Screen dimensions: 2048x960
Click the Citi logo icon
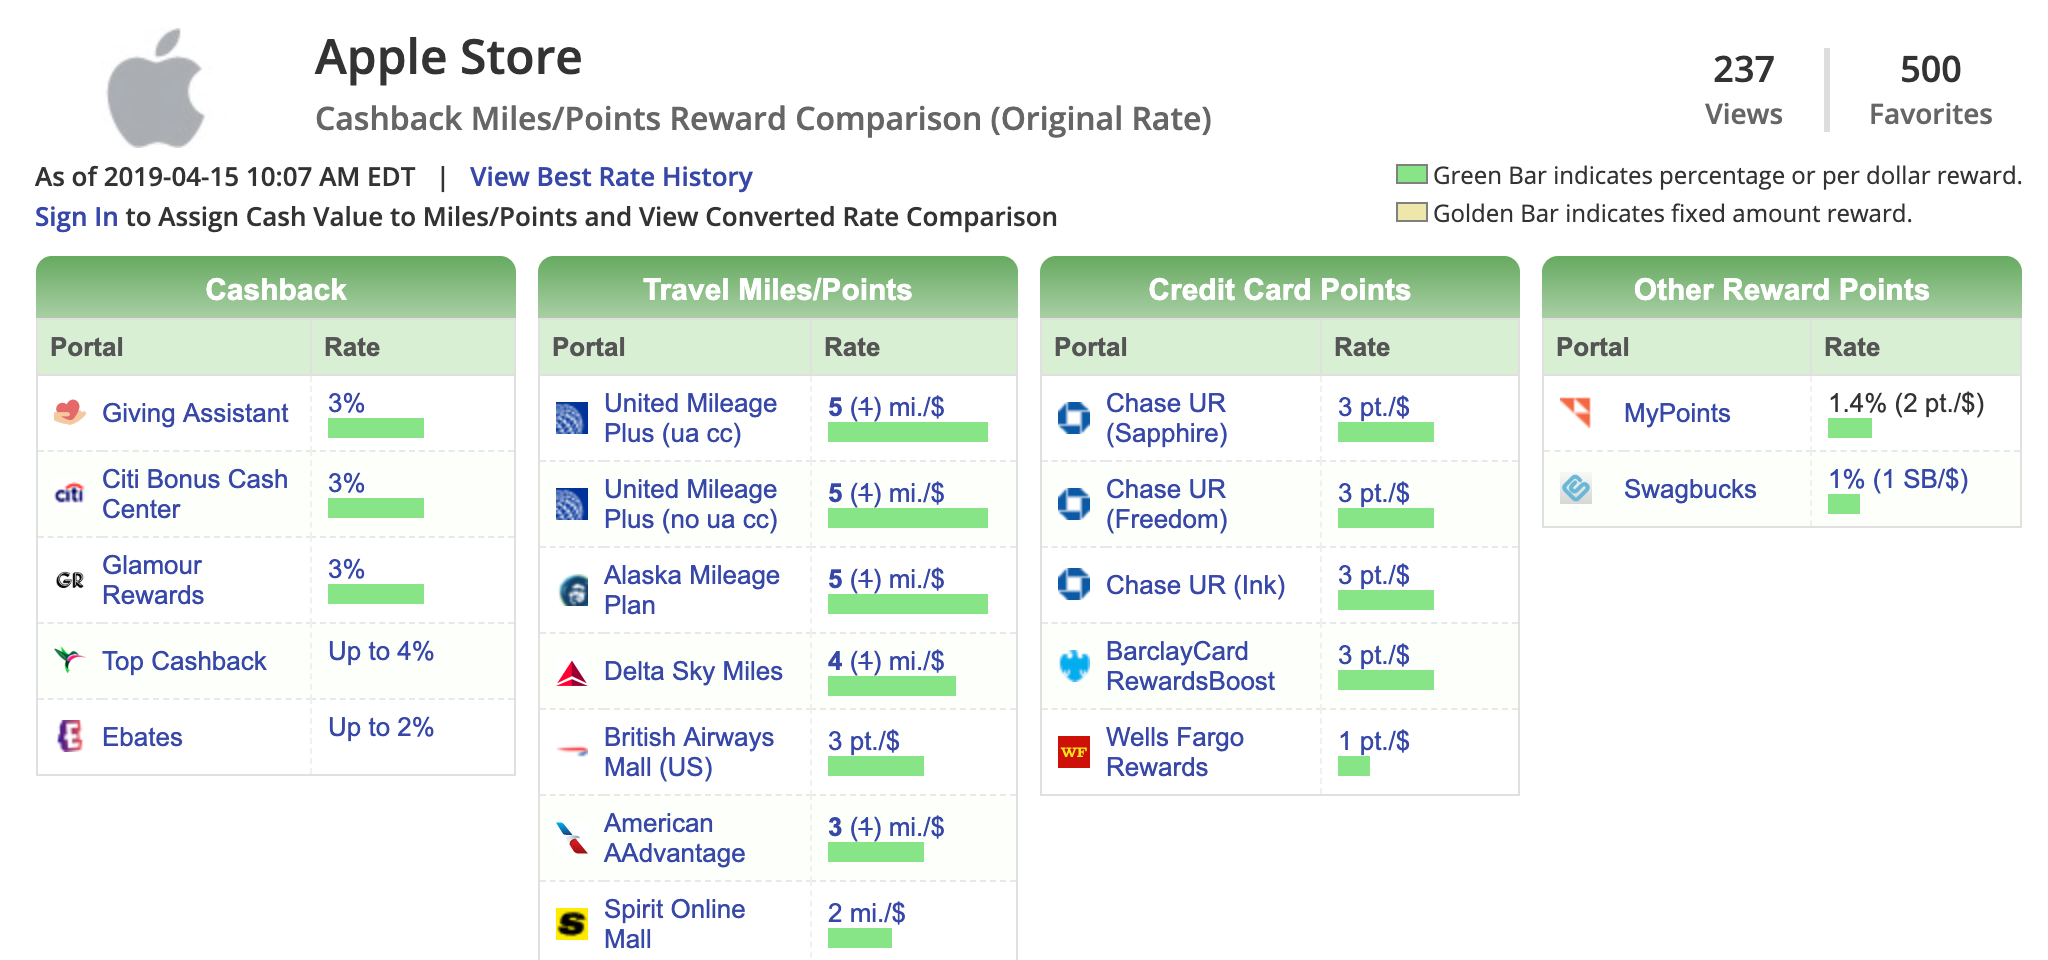(x=69, y=493)
